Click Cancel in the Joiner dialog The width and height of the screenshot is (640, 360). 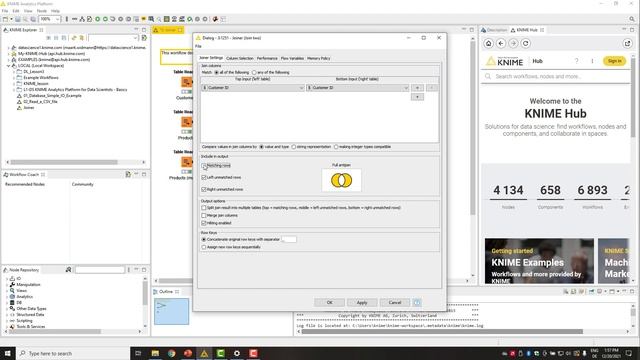click(x=395, y=302)
